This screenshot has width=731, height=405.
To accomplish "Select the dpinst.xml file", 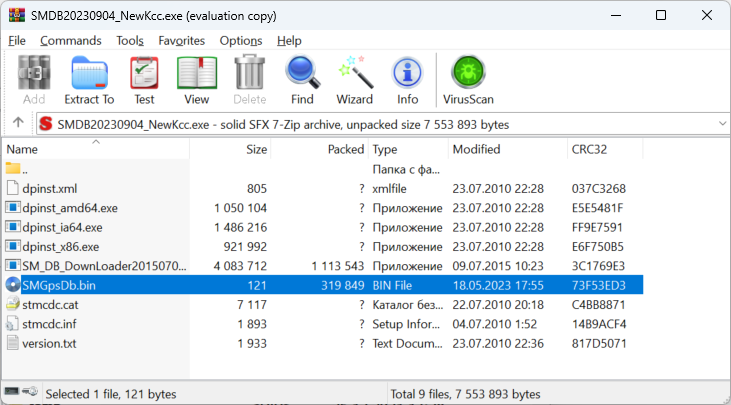I will pos(49,188).
